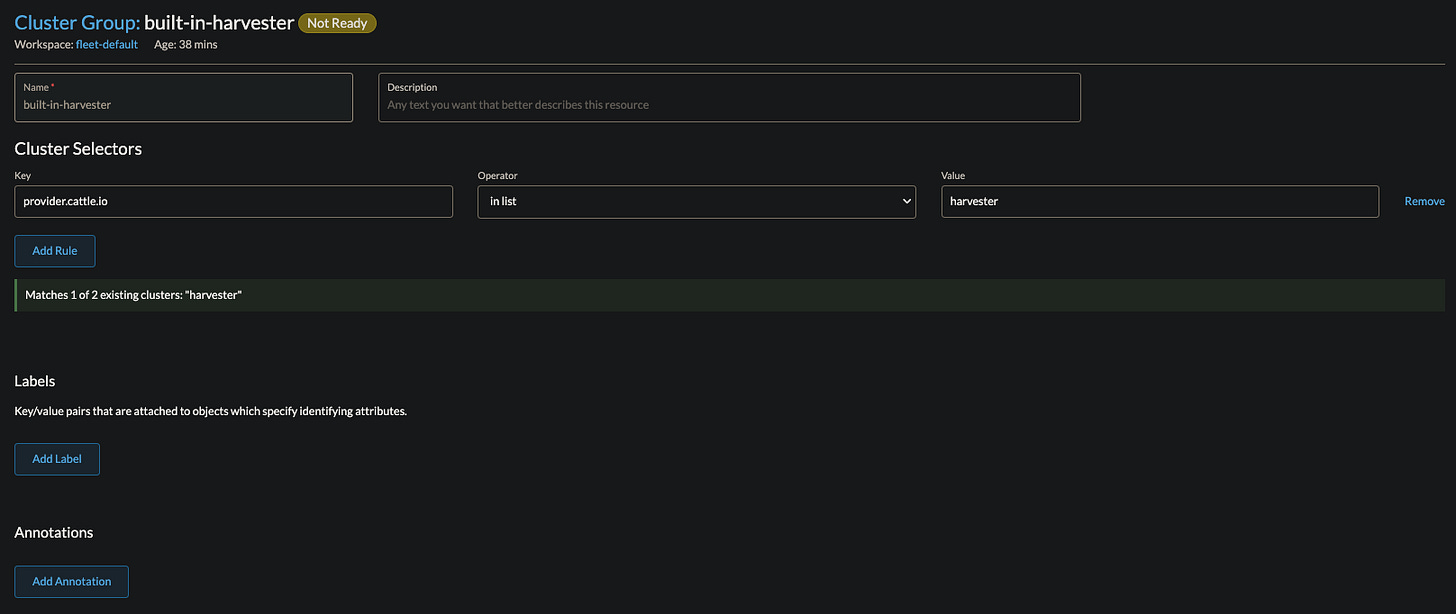This screenshot has width=1456, height=614.
Task: Click the Key/value pairs description text
Action: pos(211,411)
